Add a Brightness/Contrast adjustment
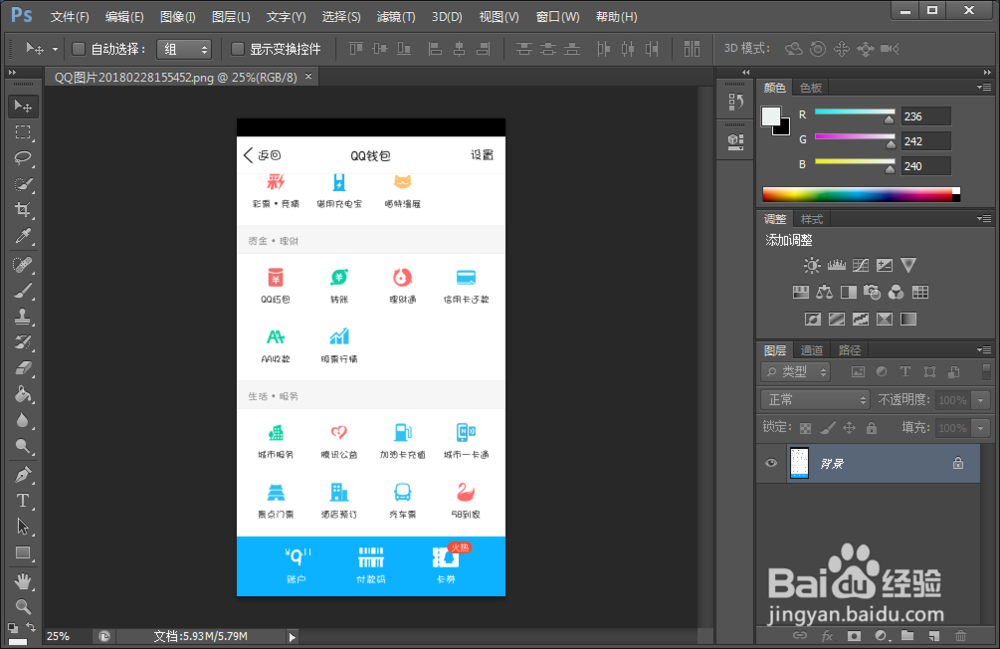This screenshot has height=649, width=1000. point(812,265)
